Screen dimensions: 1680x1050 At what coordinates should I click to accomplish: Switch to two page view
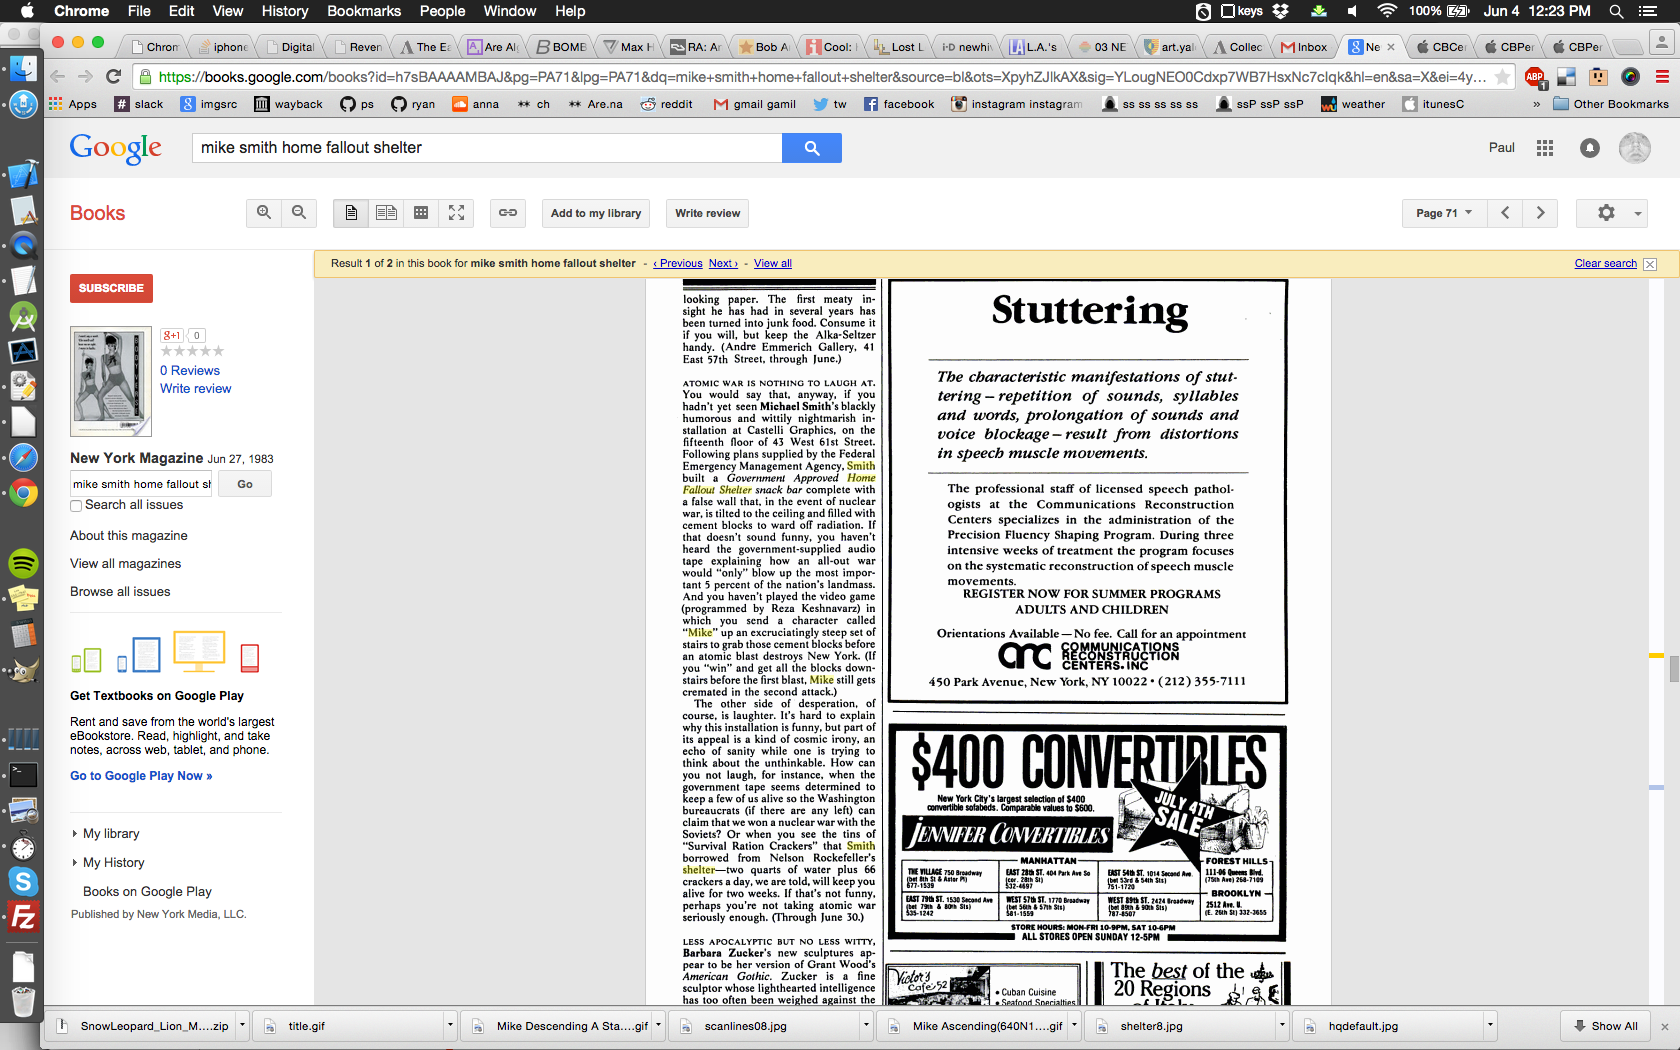coord(386,213)
